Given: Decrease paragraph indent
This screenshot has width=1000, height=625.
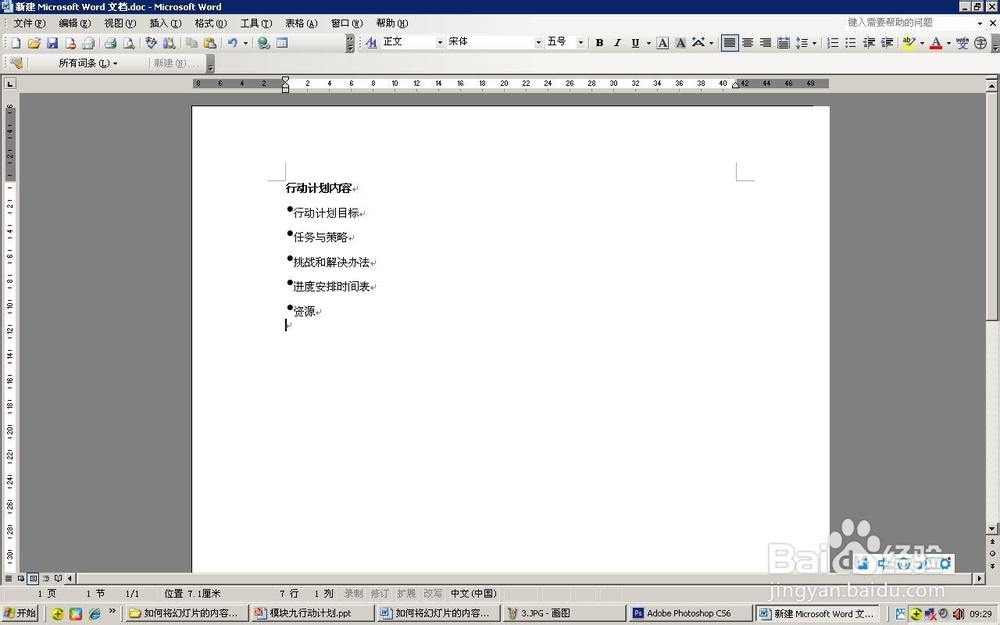Looking at the screenshot, I should (x=869, y=43).
